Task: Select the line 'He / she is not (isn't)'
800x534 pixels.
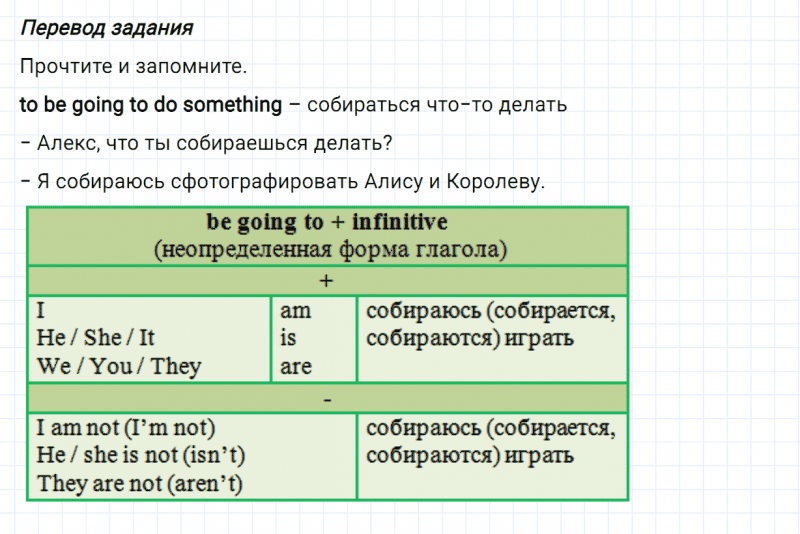Action: (141, 456)
